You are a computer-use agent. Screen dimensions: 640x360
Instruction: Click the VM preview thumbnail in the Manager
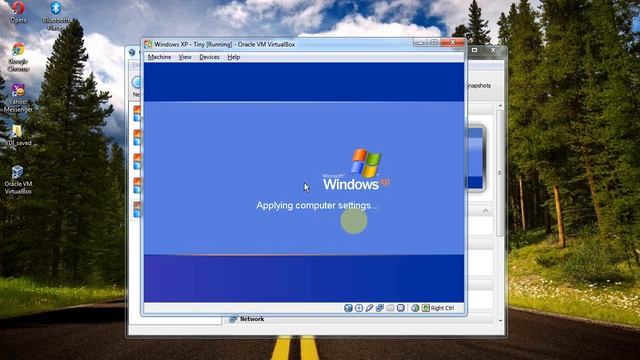476,158
